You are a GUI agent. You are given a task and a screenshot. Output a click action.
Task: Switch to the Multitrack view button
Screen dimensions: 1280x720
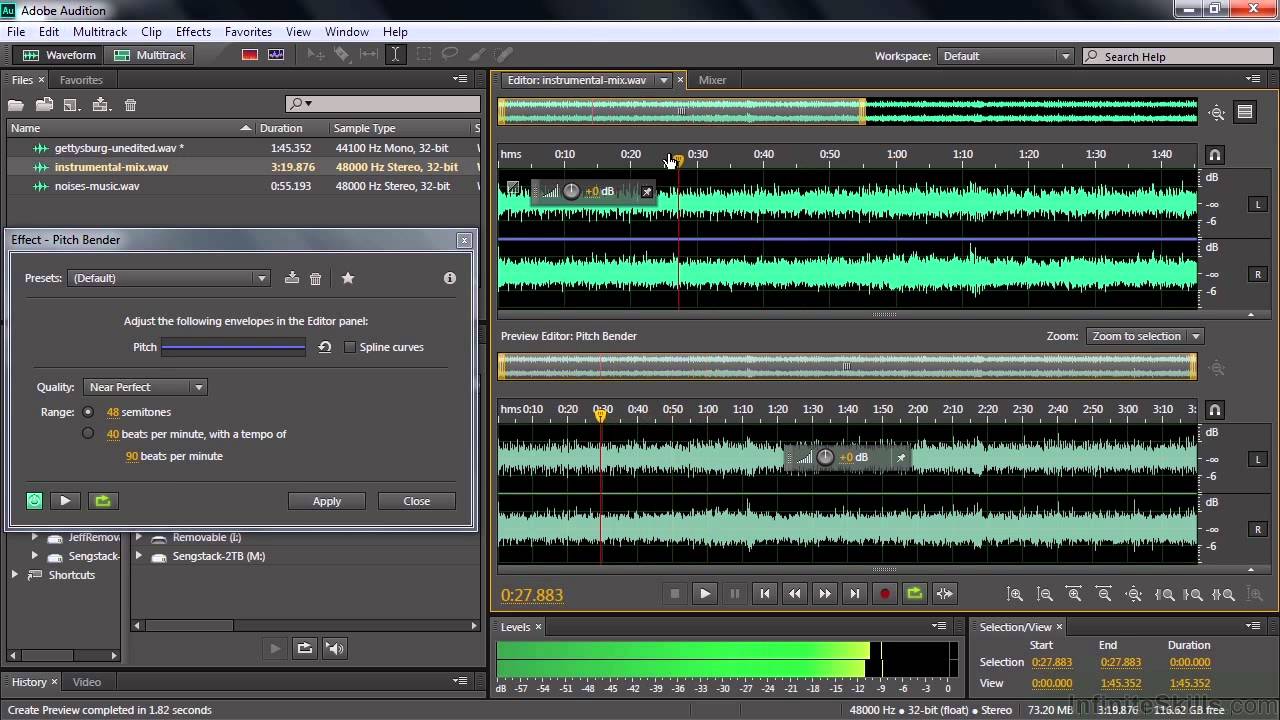pos(151,55)
